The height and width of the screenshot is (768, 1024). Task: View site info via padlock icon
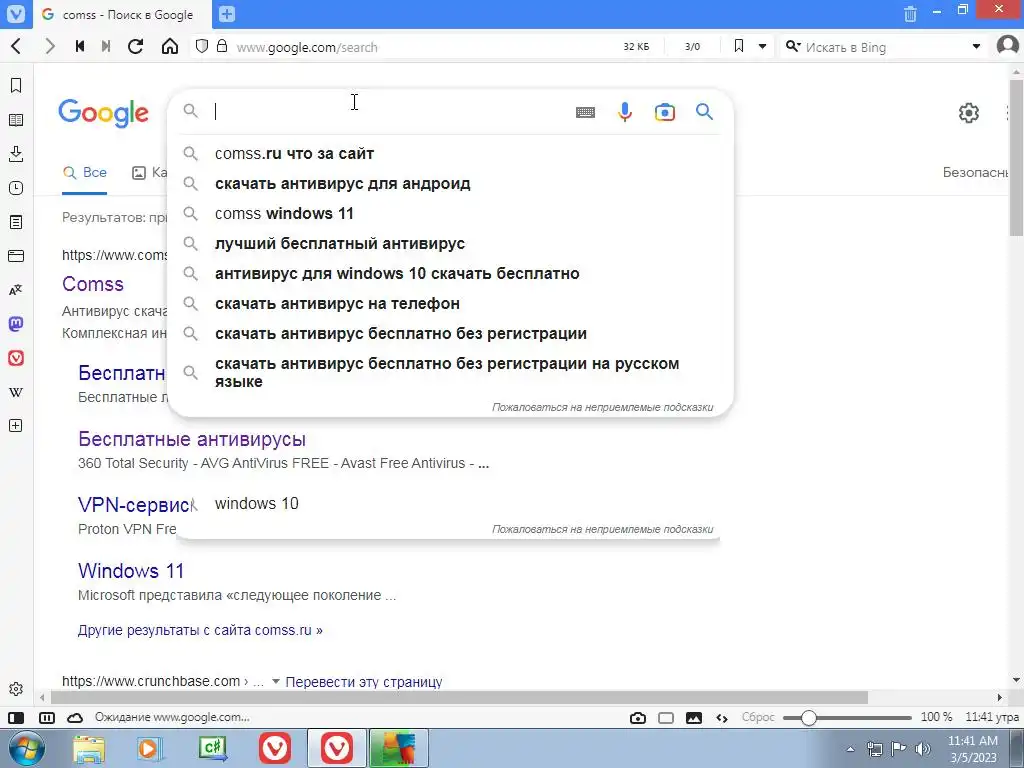(222, 46)
